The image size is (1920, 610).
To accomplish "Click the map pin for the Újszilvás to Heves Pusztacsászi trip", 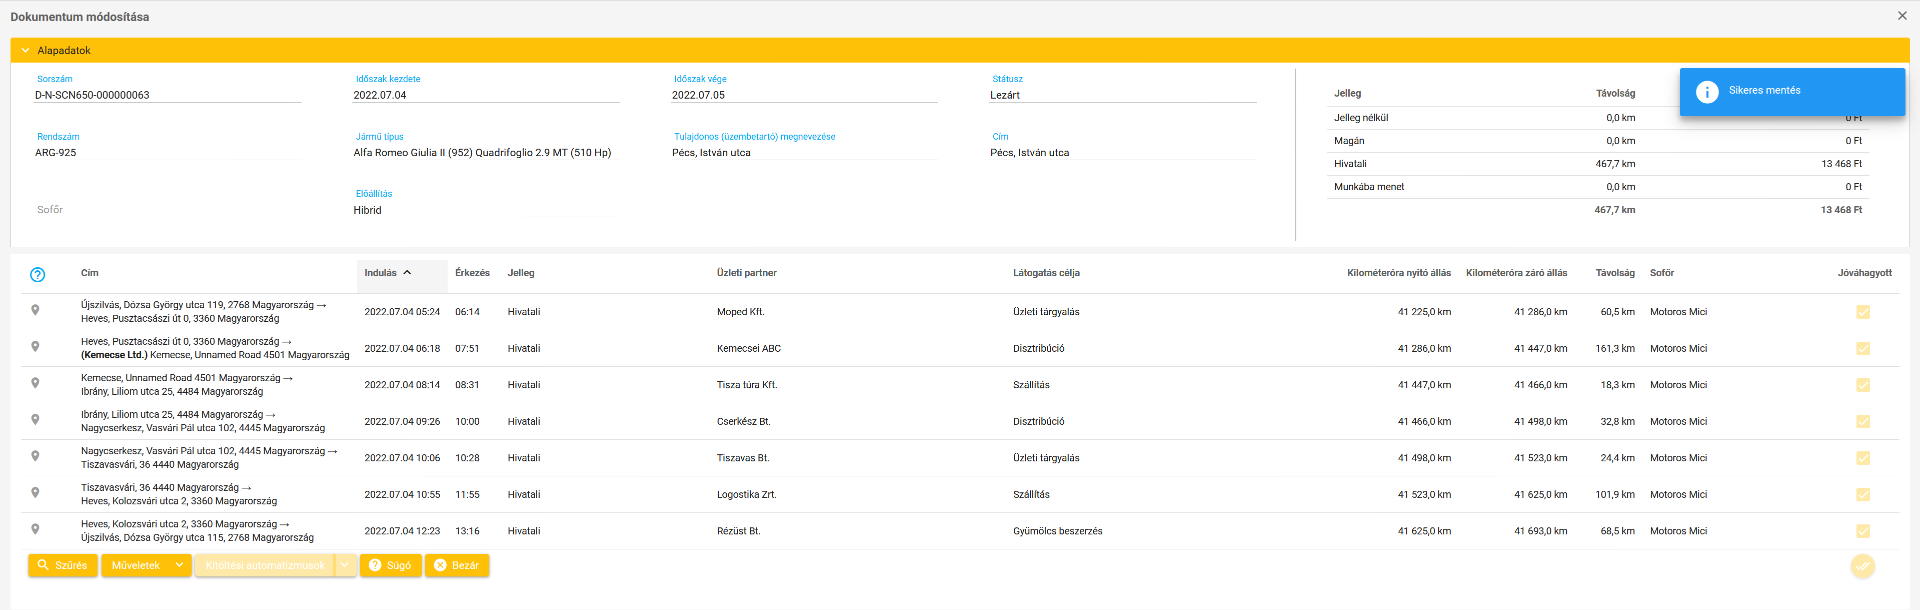I will [35, 310].
